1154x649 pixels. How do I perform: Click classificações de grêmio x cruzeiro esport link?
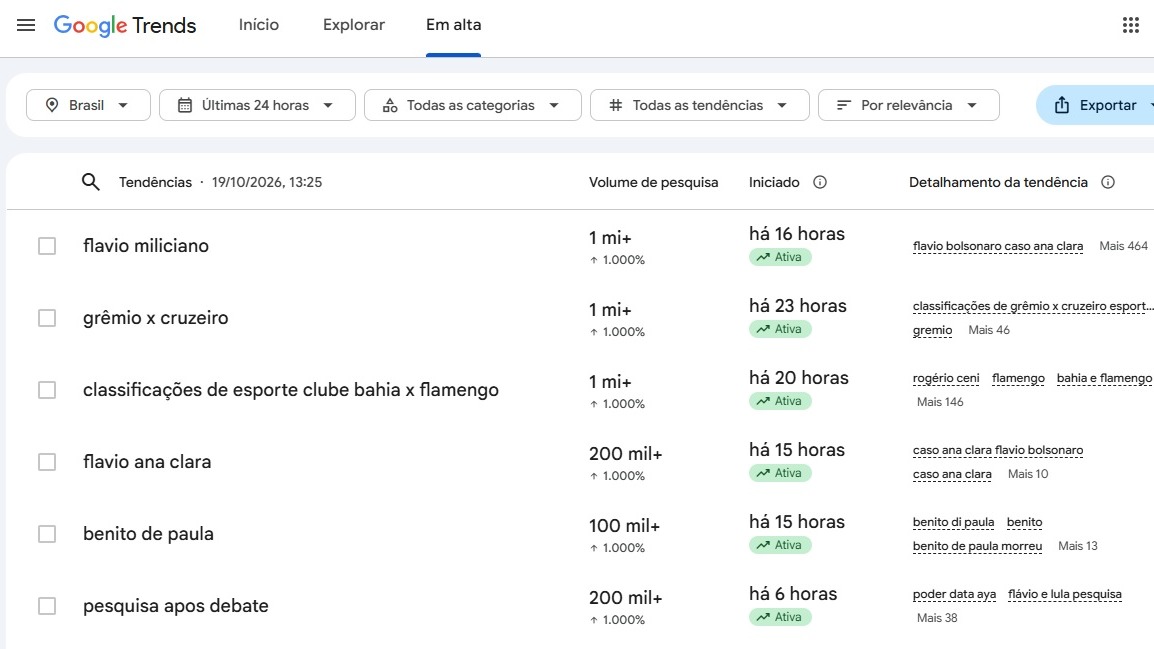pos(1033,306)
